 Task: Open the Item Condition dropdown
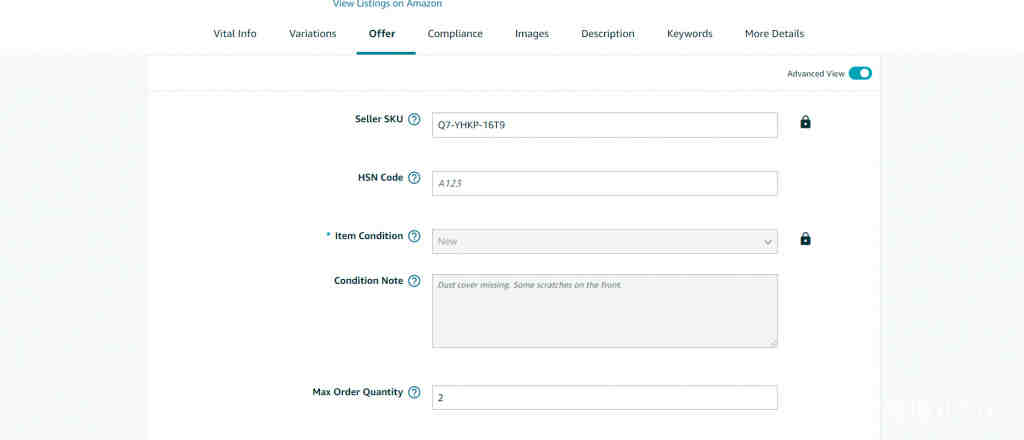(x=605, y=241)
